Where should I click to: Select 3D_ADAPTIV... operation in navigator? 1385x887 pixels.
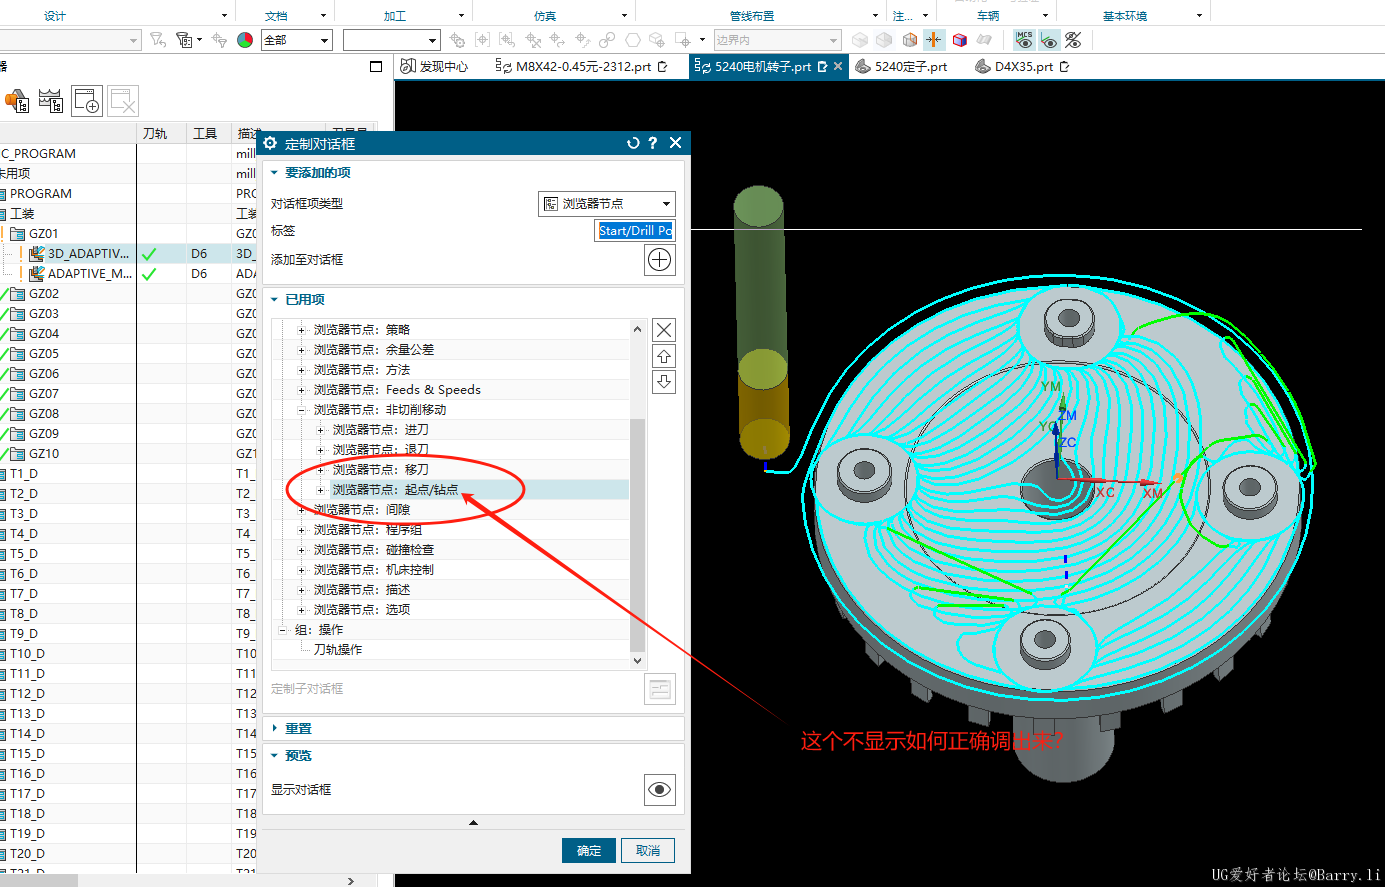[x=88, y=254]
